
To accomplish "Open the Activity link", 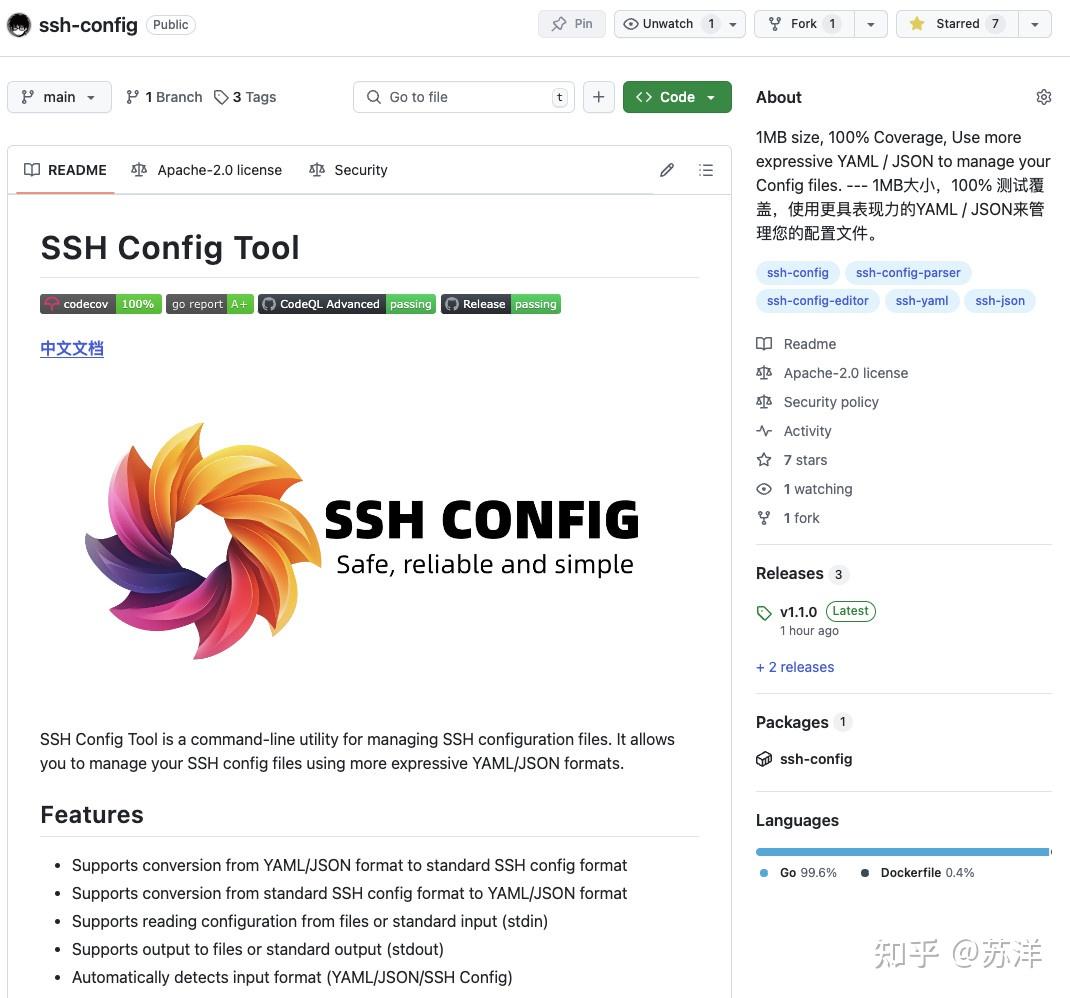I will click(x=794, y=431).
